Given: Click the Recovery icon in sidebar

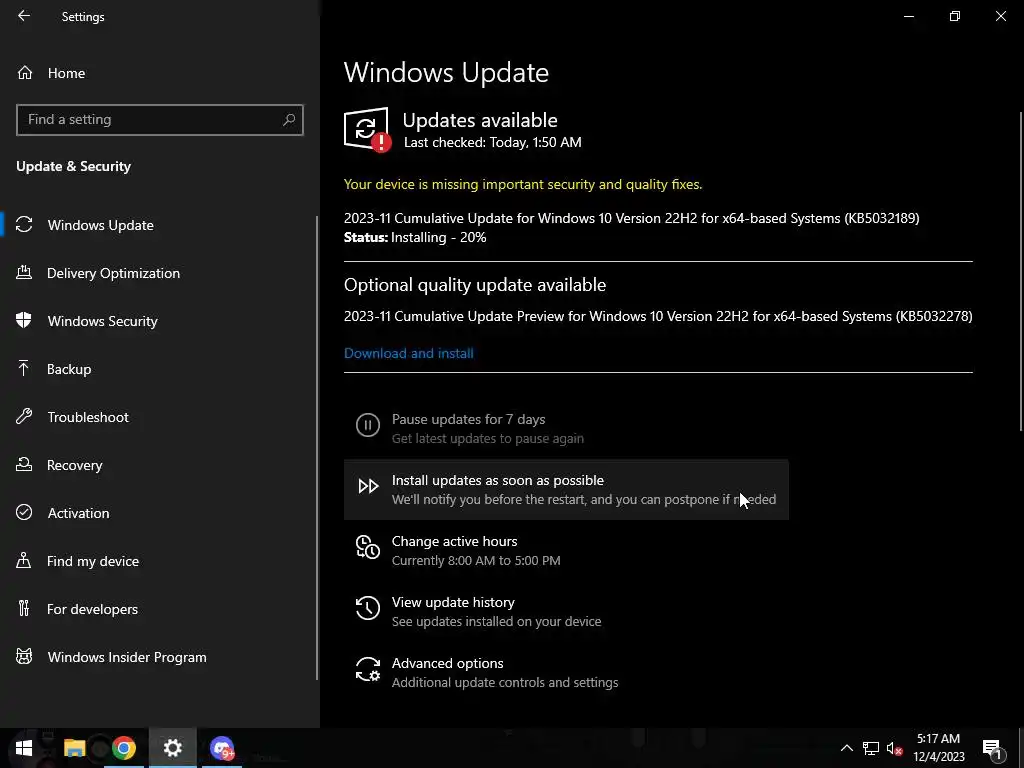Looking at the screenshot, I should [x=24, y=464].
